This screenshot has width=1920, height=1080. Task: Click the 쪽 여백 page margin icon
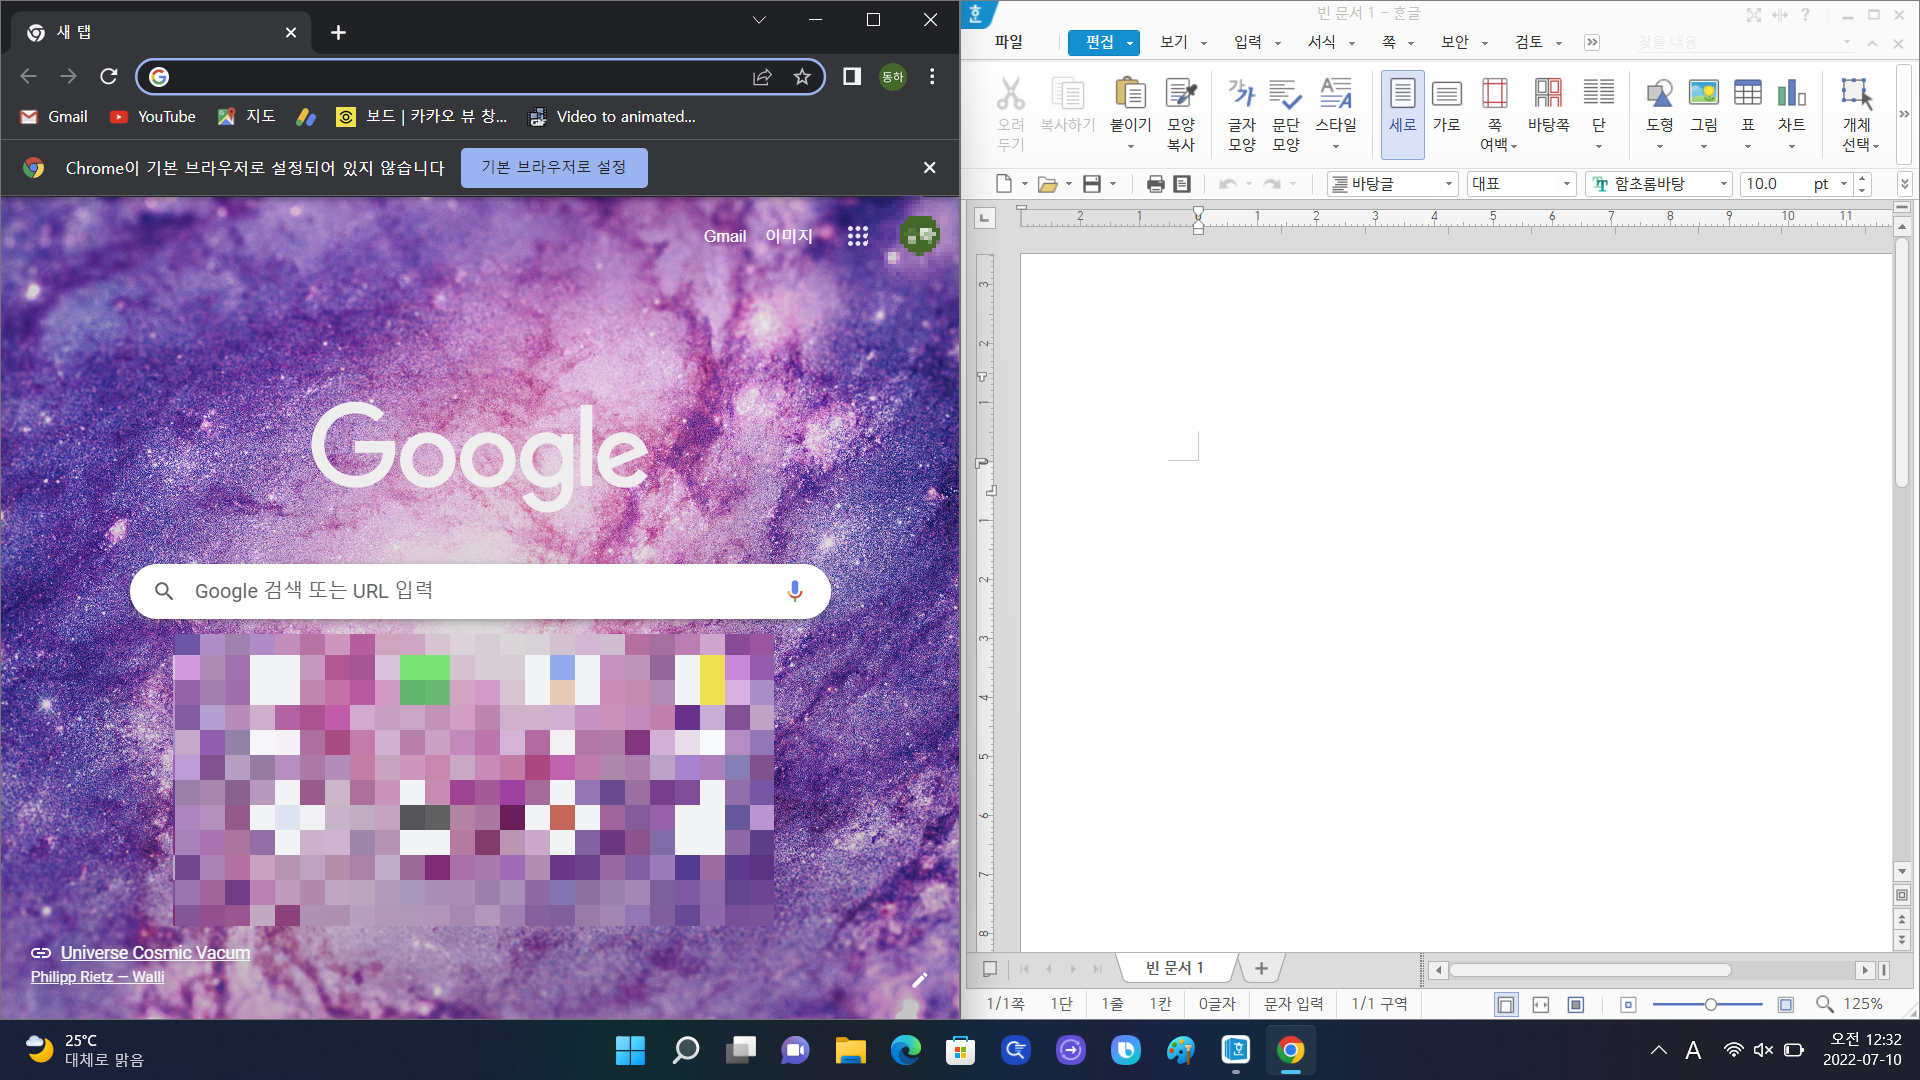pyautogui.click(x=1494, y=95)
